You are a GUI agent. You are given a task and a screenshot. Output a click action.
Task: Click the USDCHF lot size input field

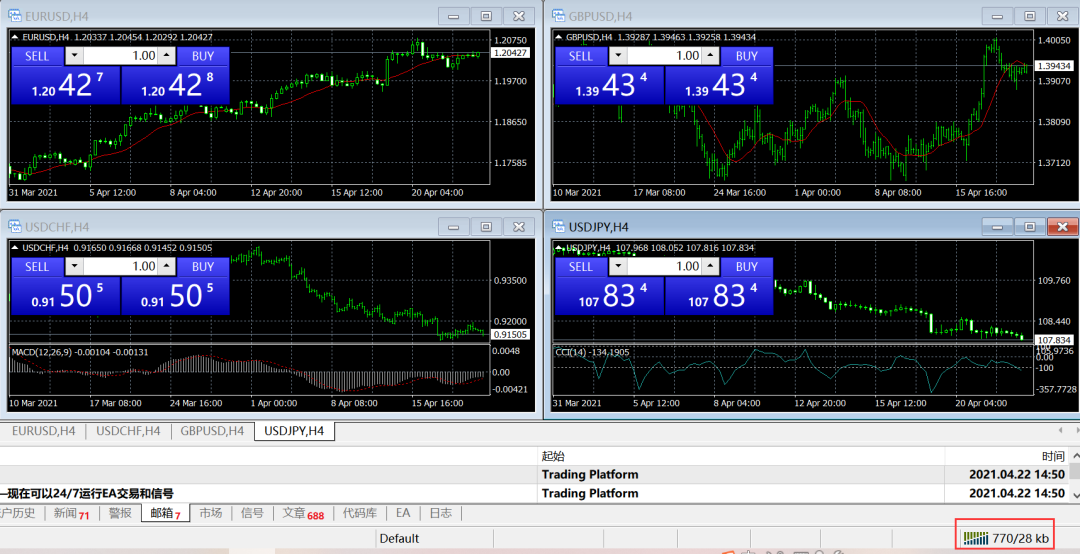point(121,267)
